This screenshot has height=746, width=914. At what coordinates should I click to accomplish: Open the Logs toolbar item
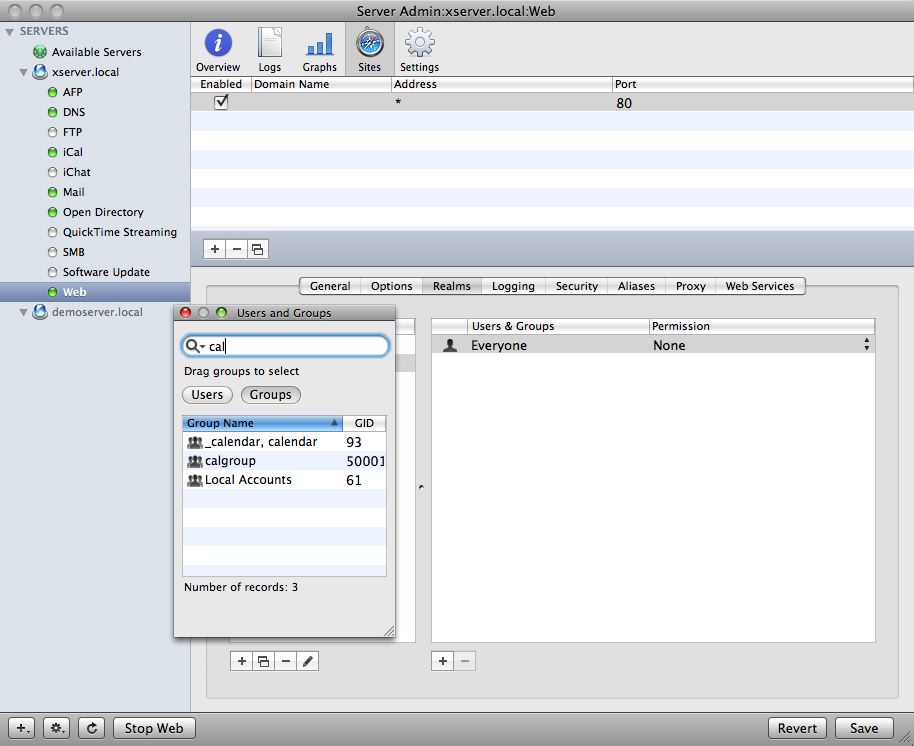[269, 50]
